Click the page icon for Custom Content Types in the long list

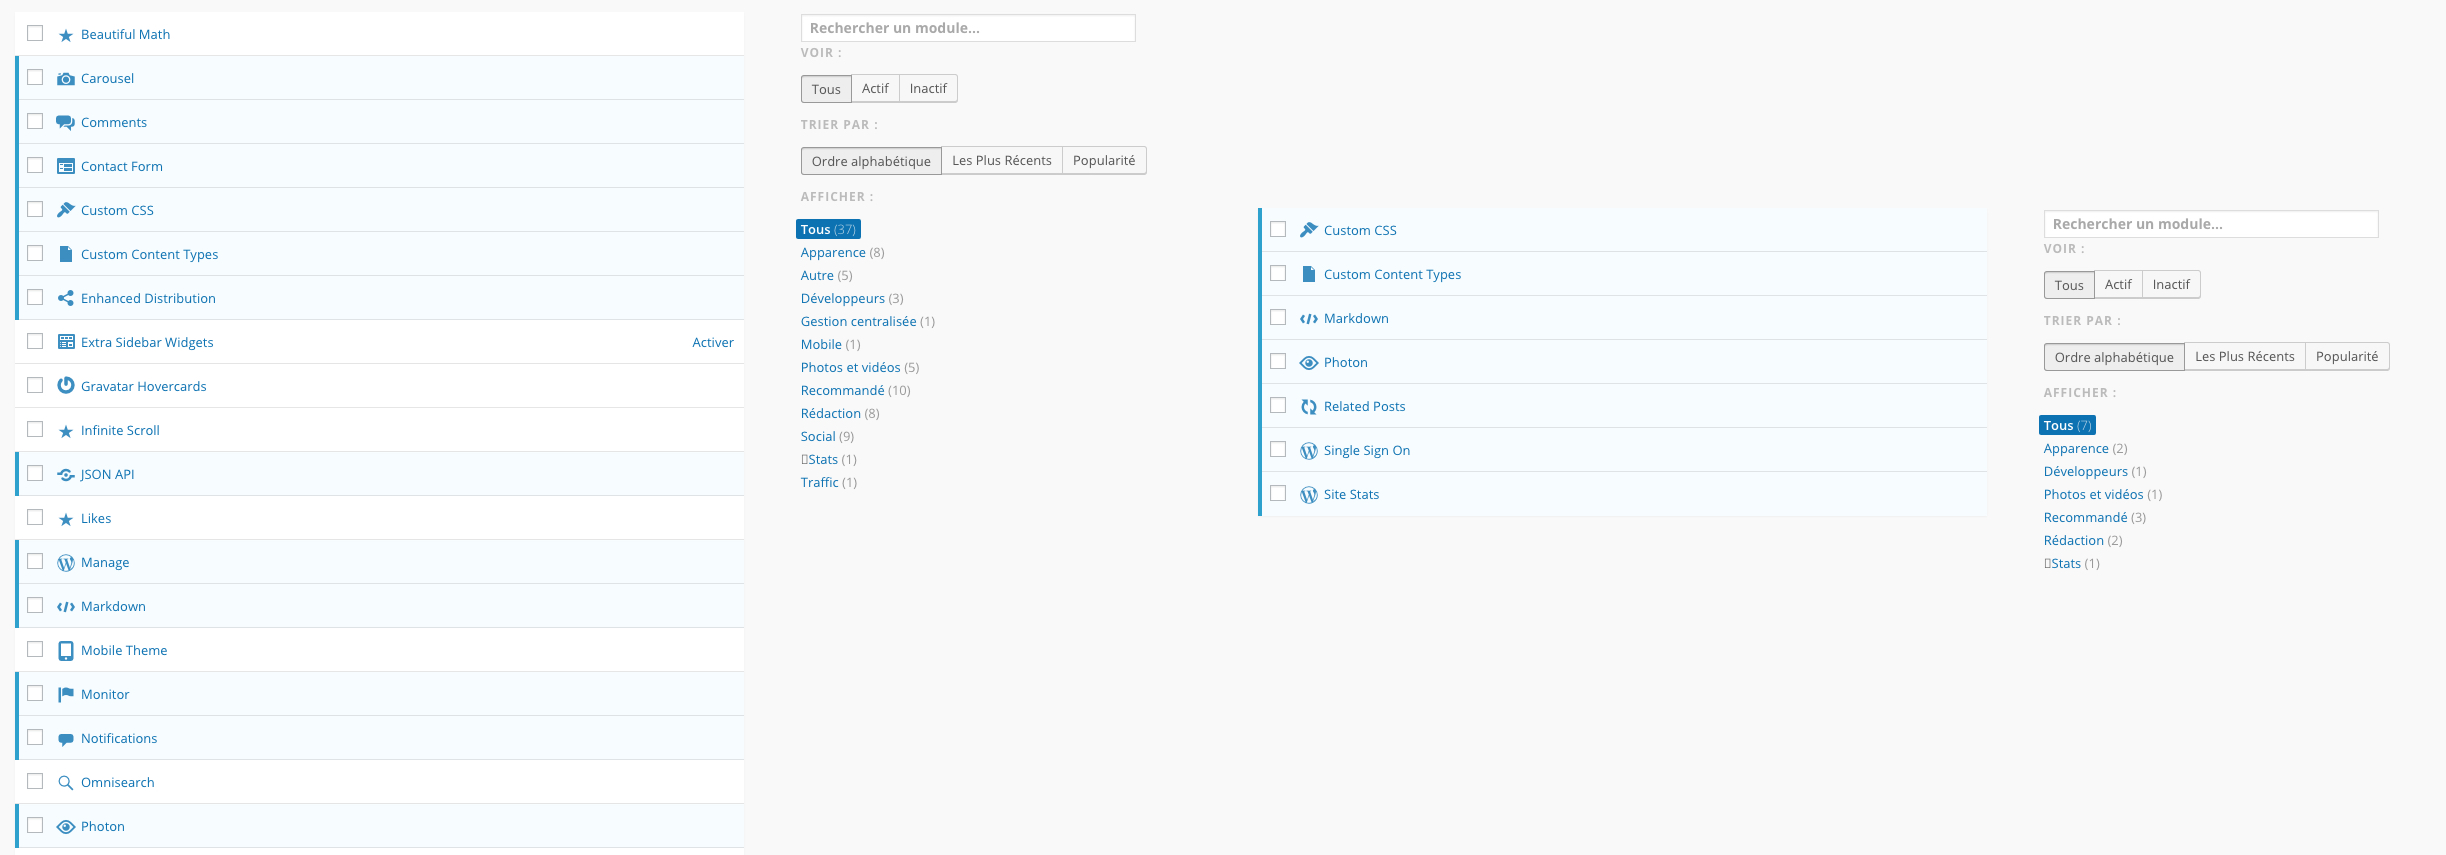pyautogui.click(x=66, y=255)
